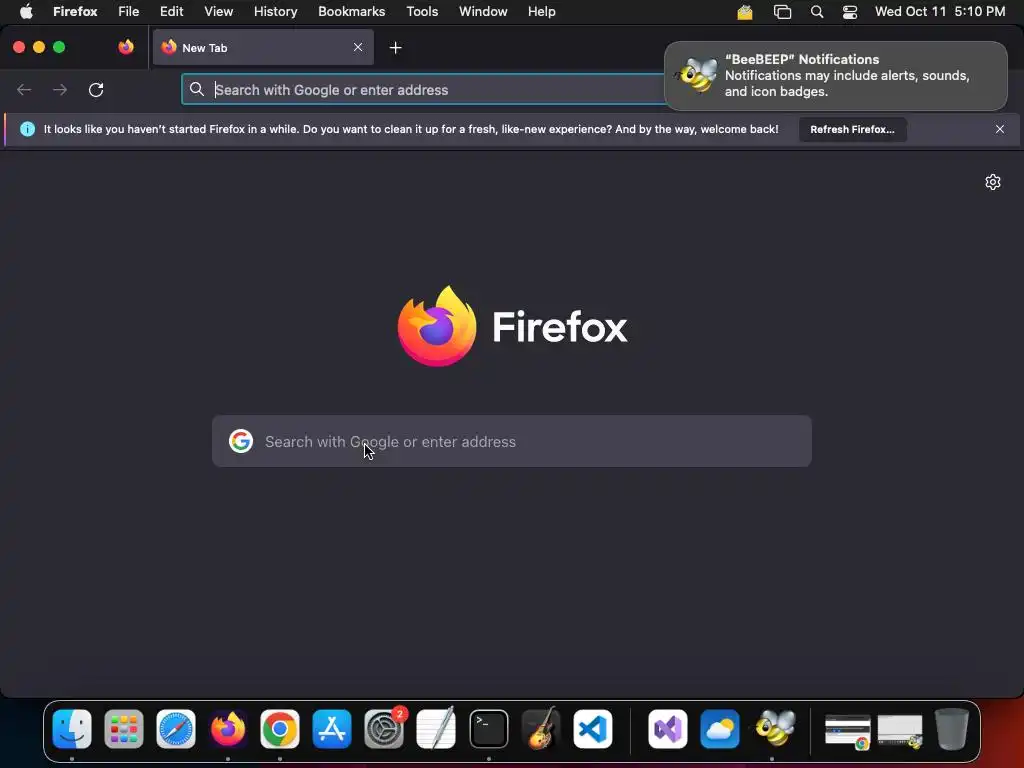Go back with the back arrow
Screen dimensions: 1024x768
click(x=24, y=89)
